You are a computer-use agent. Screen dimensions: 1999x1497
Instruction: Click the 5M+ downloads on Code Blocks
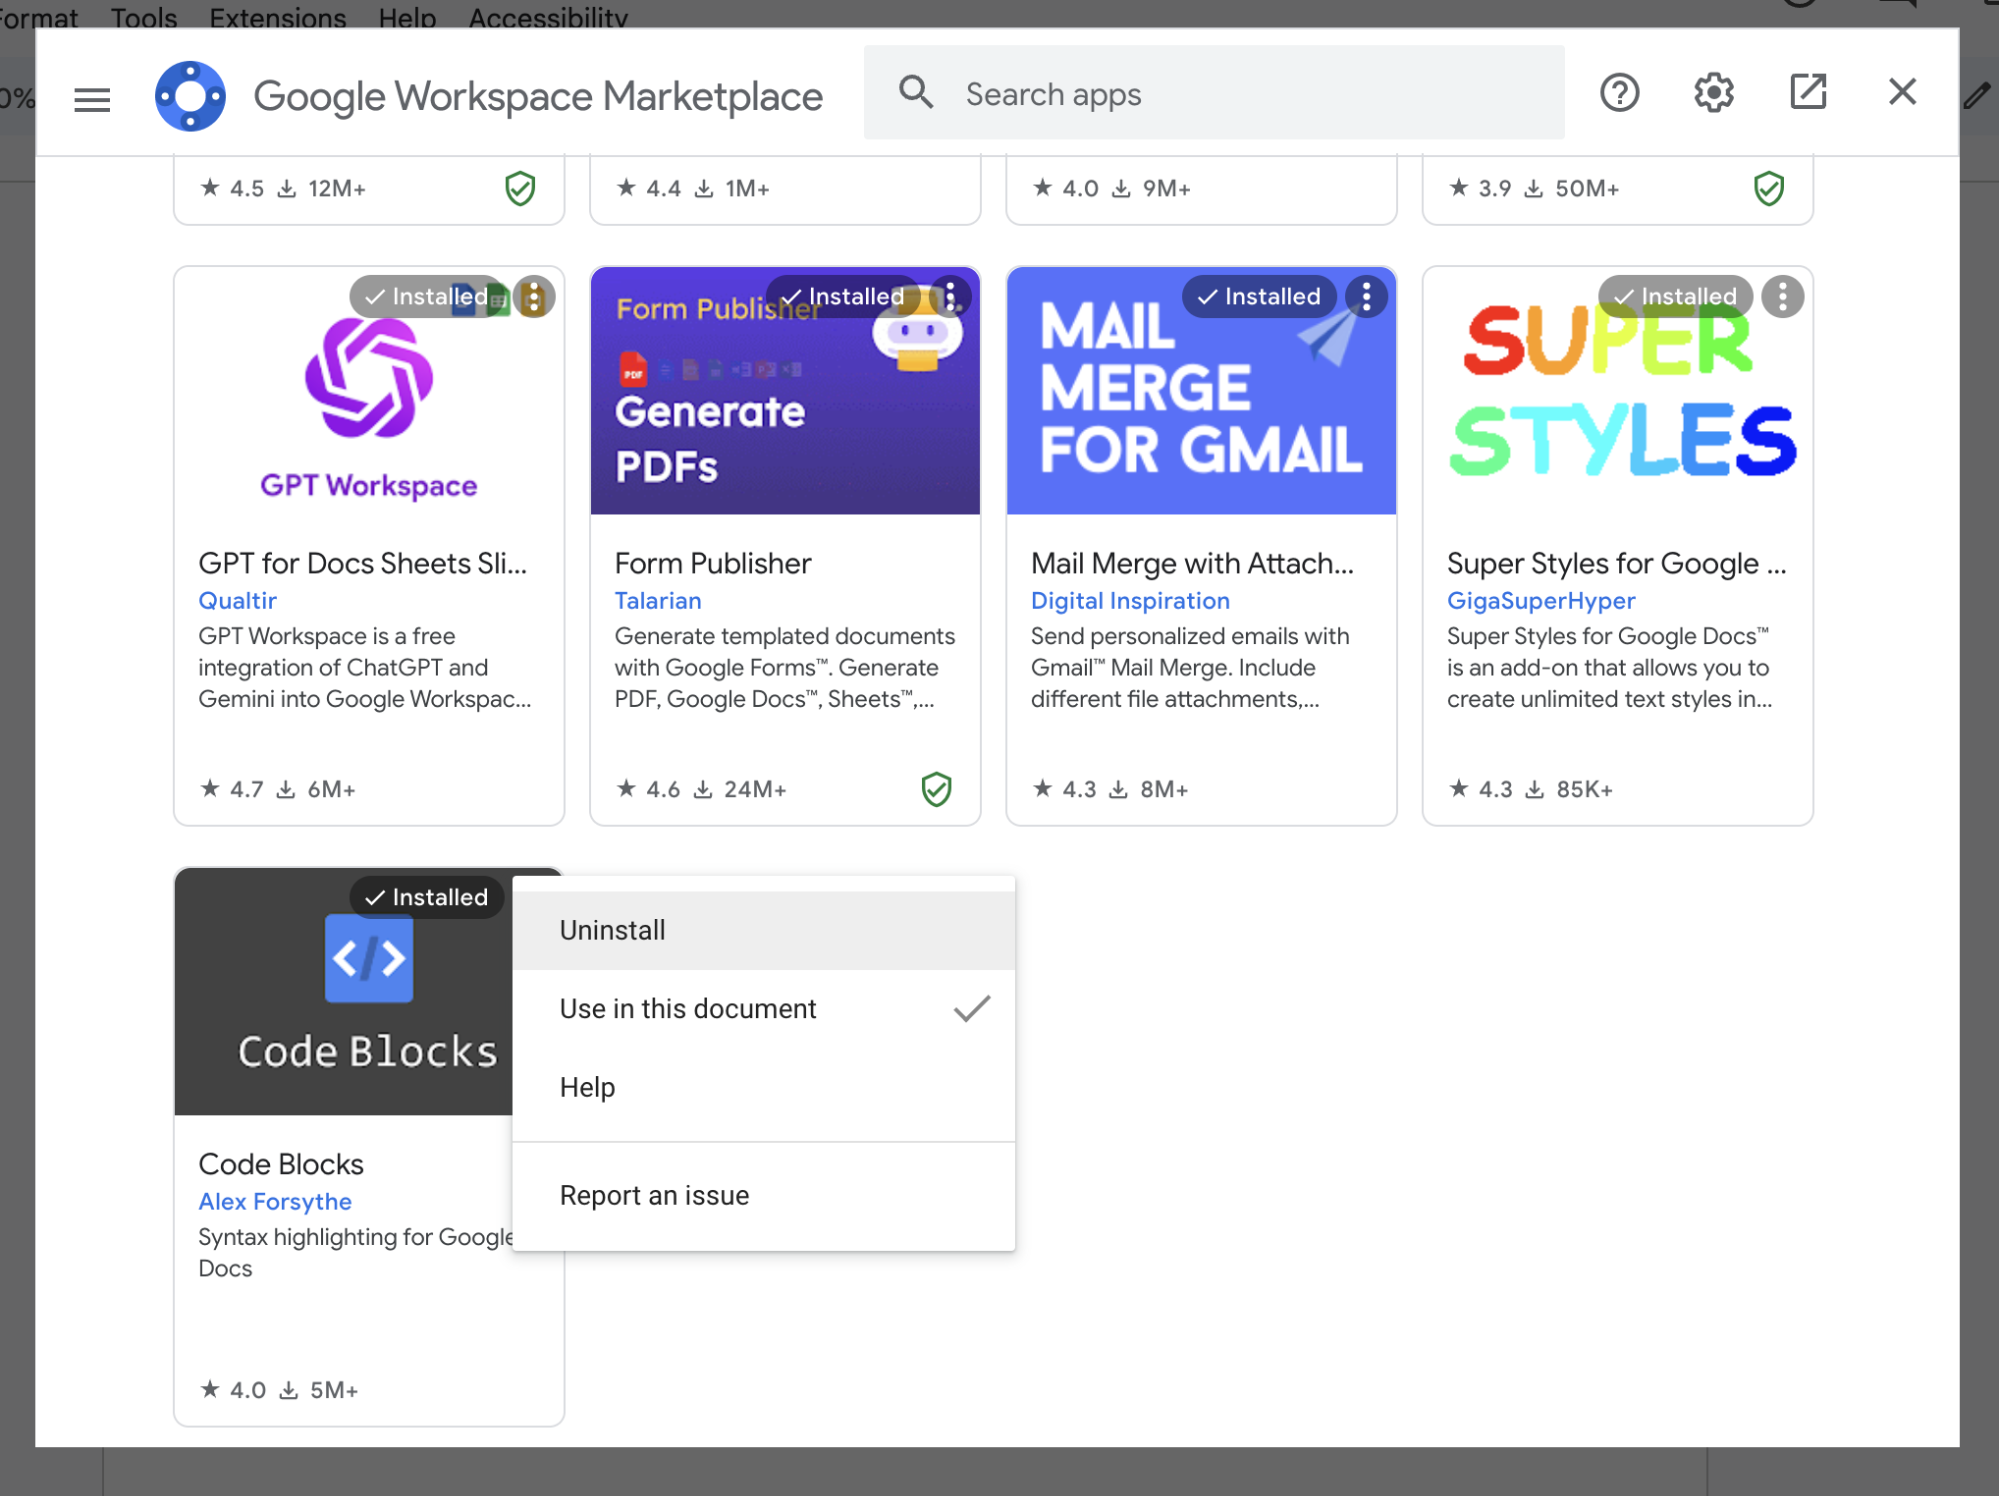point(334,1391)
